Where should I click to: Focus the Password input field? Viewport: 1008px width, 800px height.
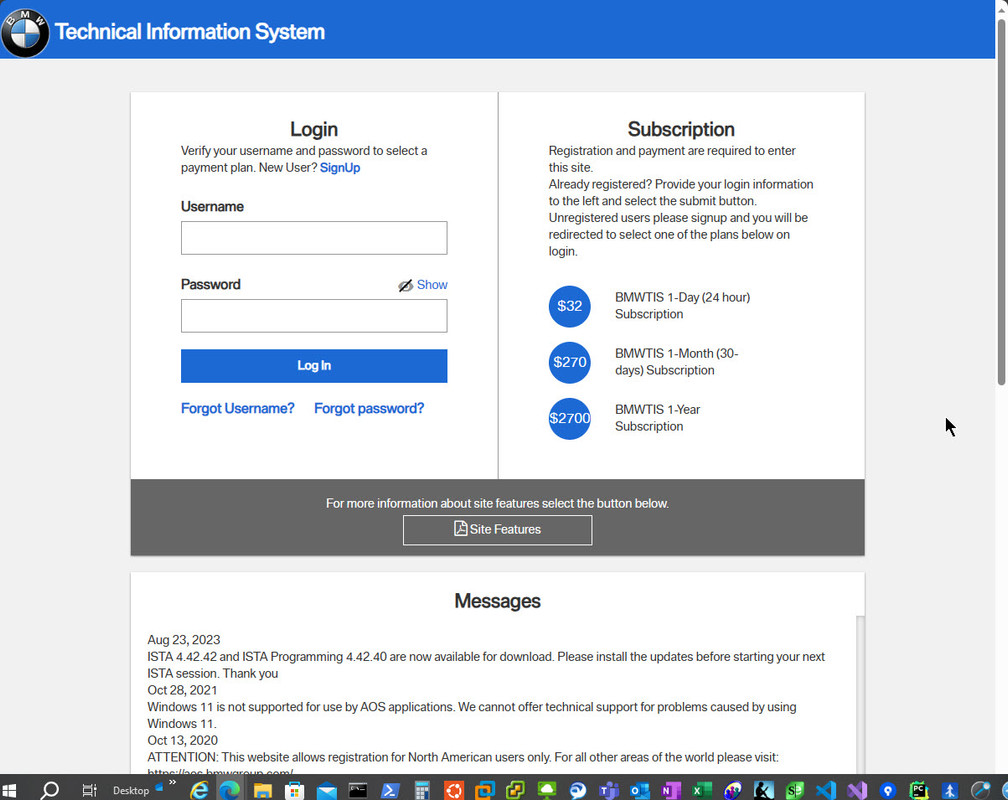(x=314, y=316)
